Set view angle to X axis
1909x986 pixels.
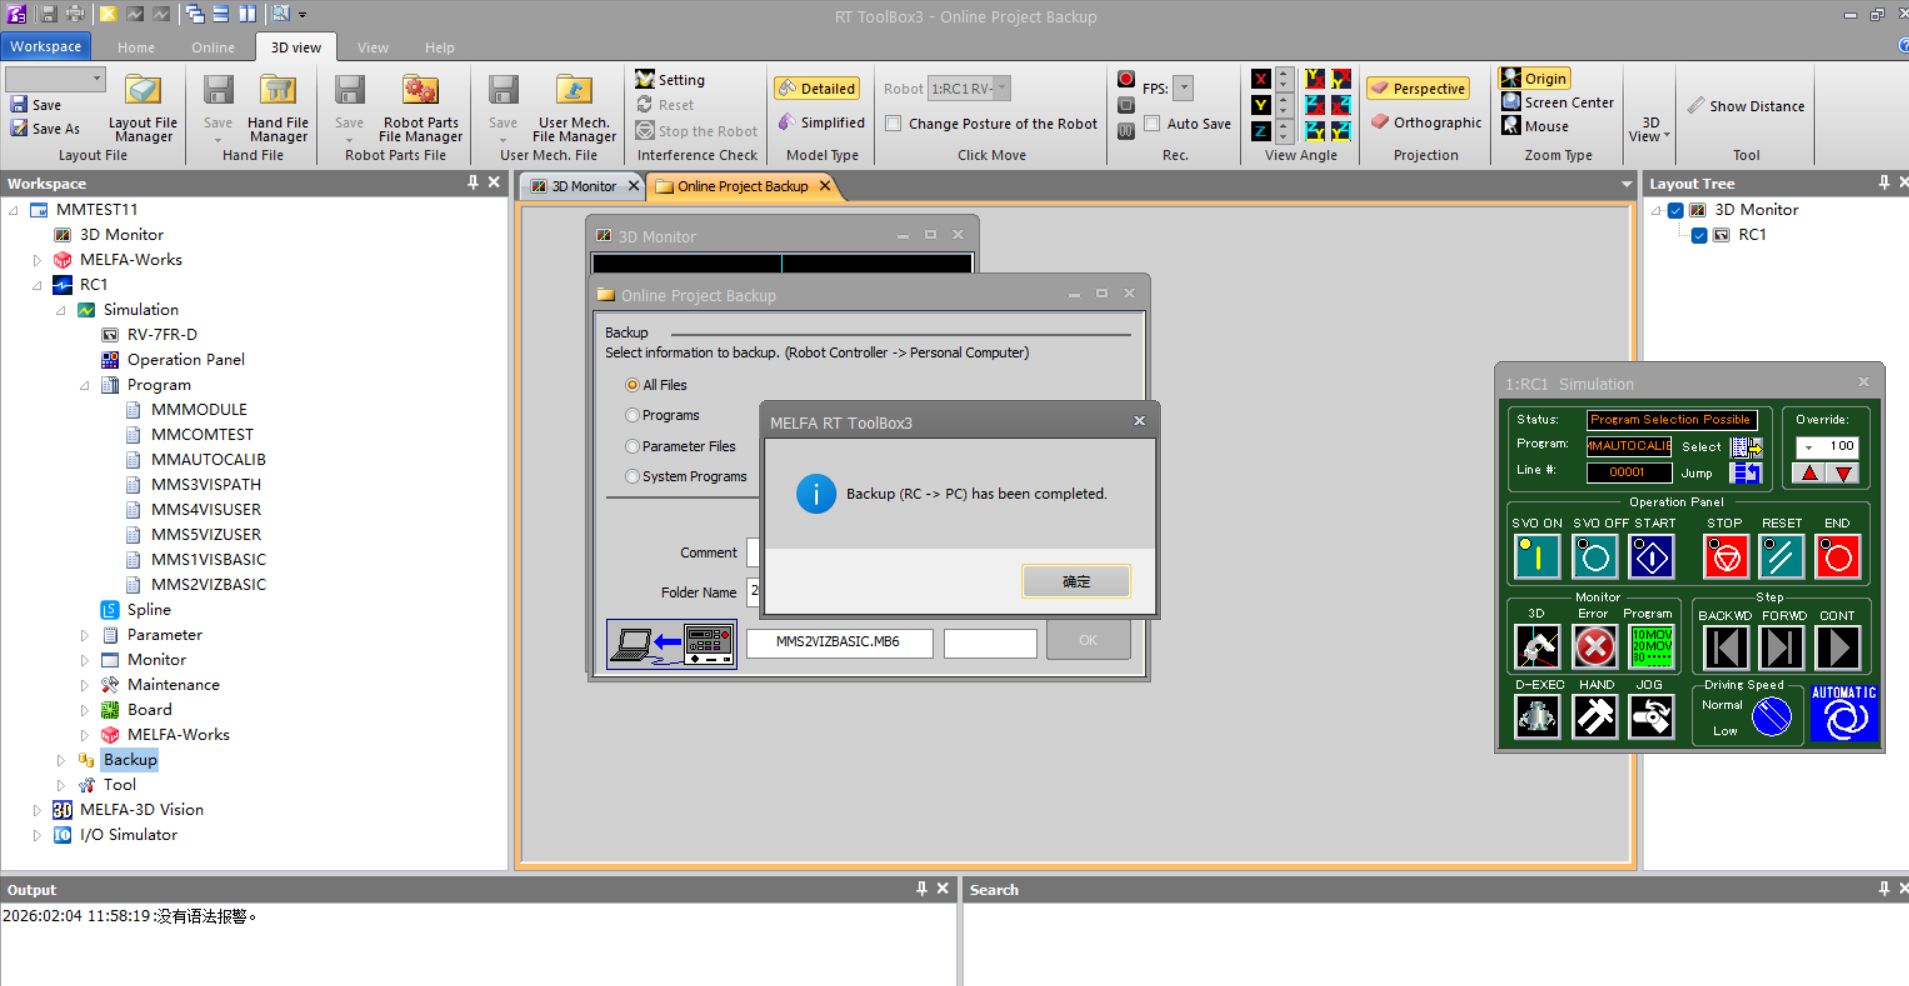click(x=1261, y=80)
